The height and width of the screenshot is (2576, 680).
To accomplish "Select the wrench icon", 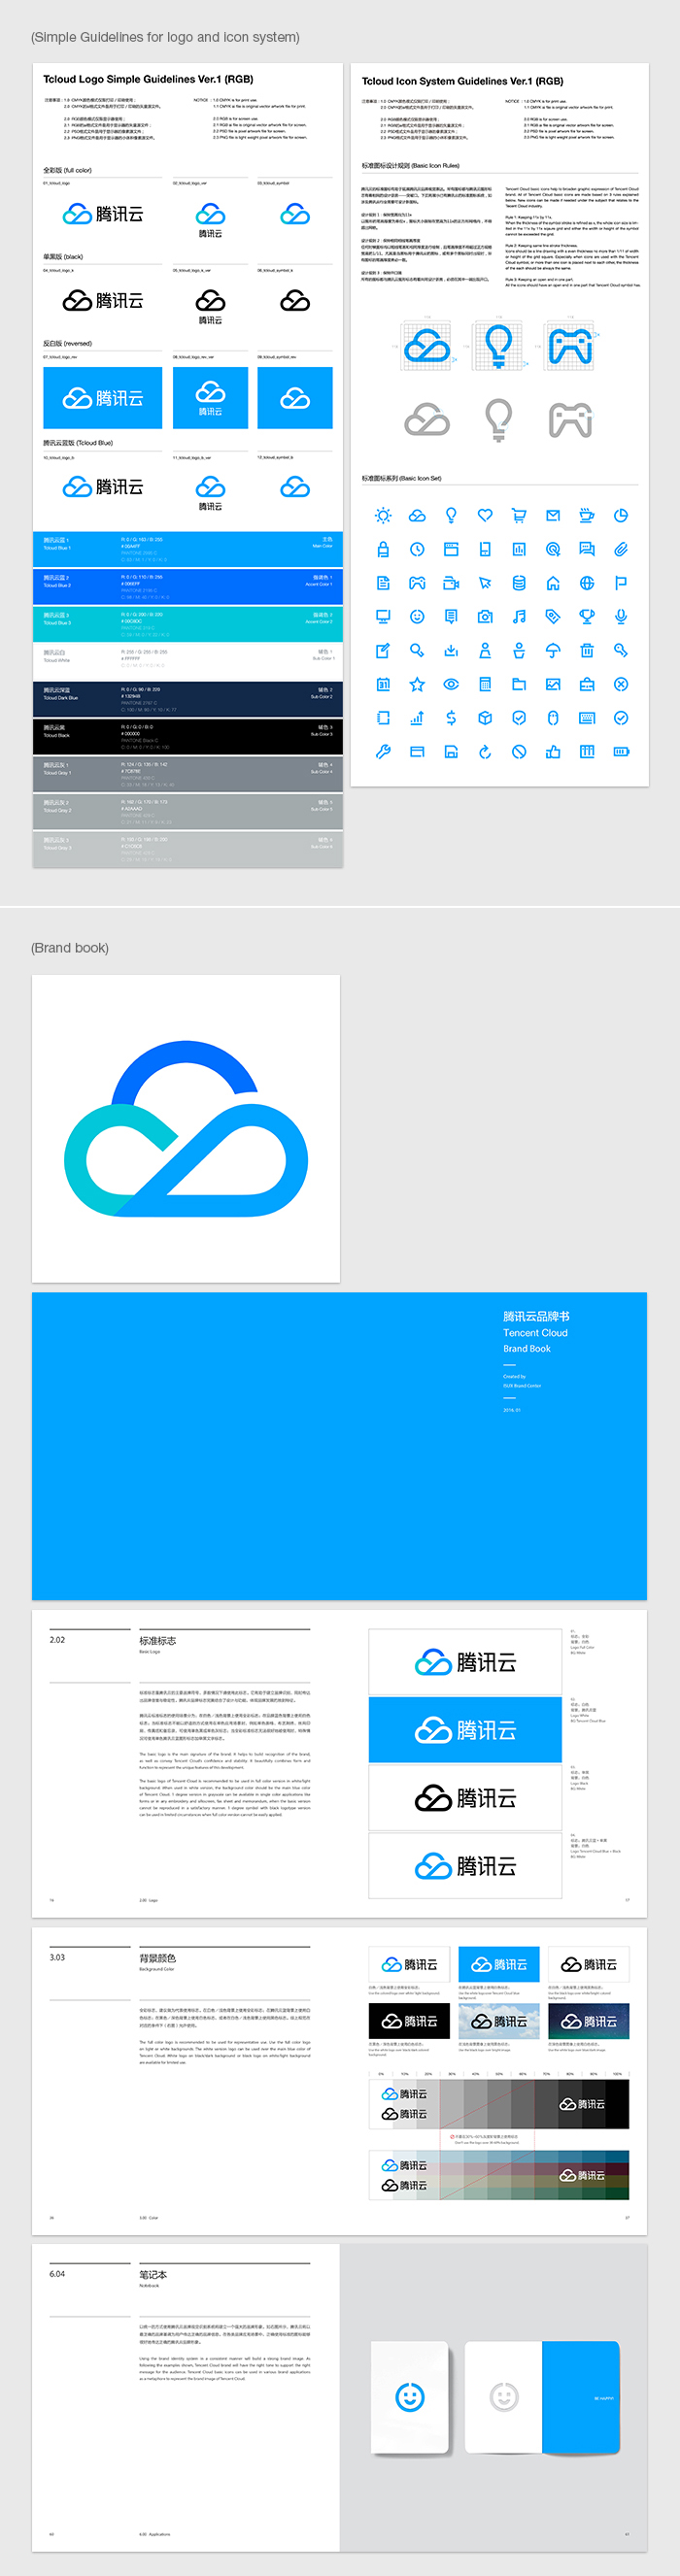I will coord(383,752).
